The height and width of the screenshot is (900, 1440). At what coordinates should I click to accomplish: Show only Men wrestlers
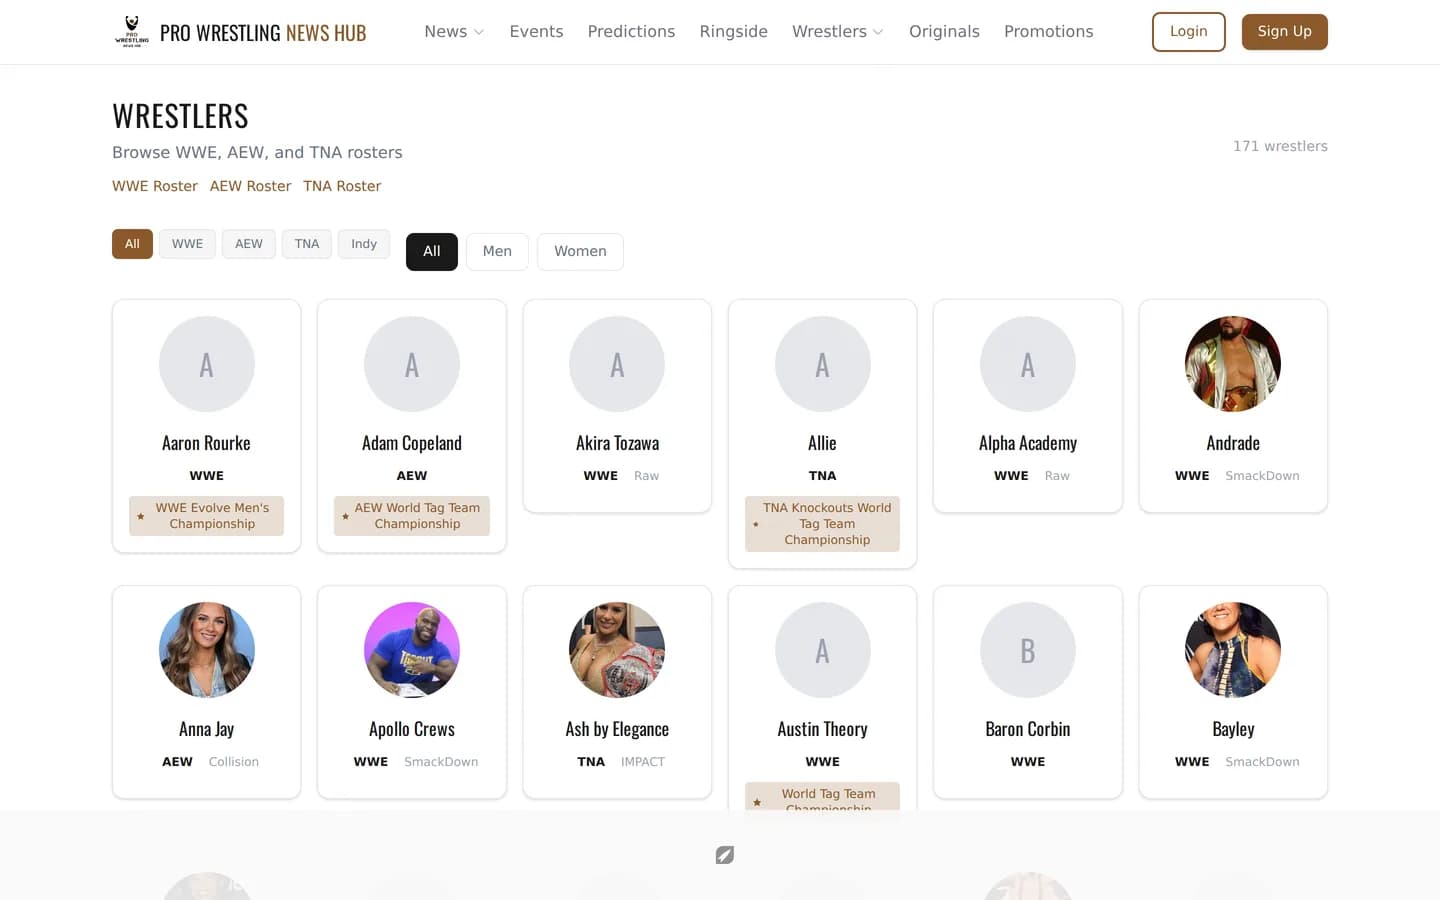[497, 251]
